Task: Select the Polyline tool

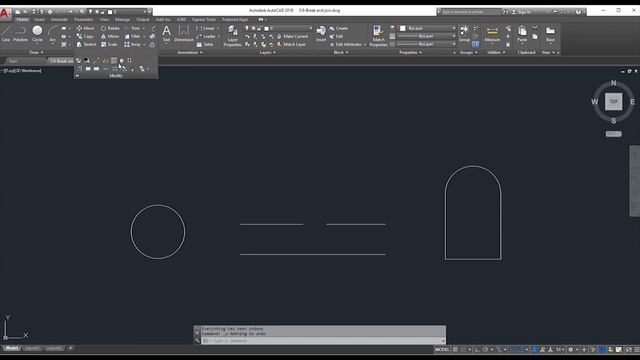Action: click(20, 33)
